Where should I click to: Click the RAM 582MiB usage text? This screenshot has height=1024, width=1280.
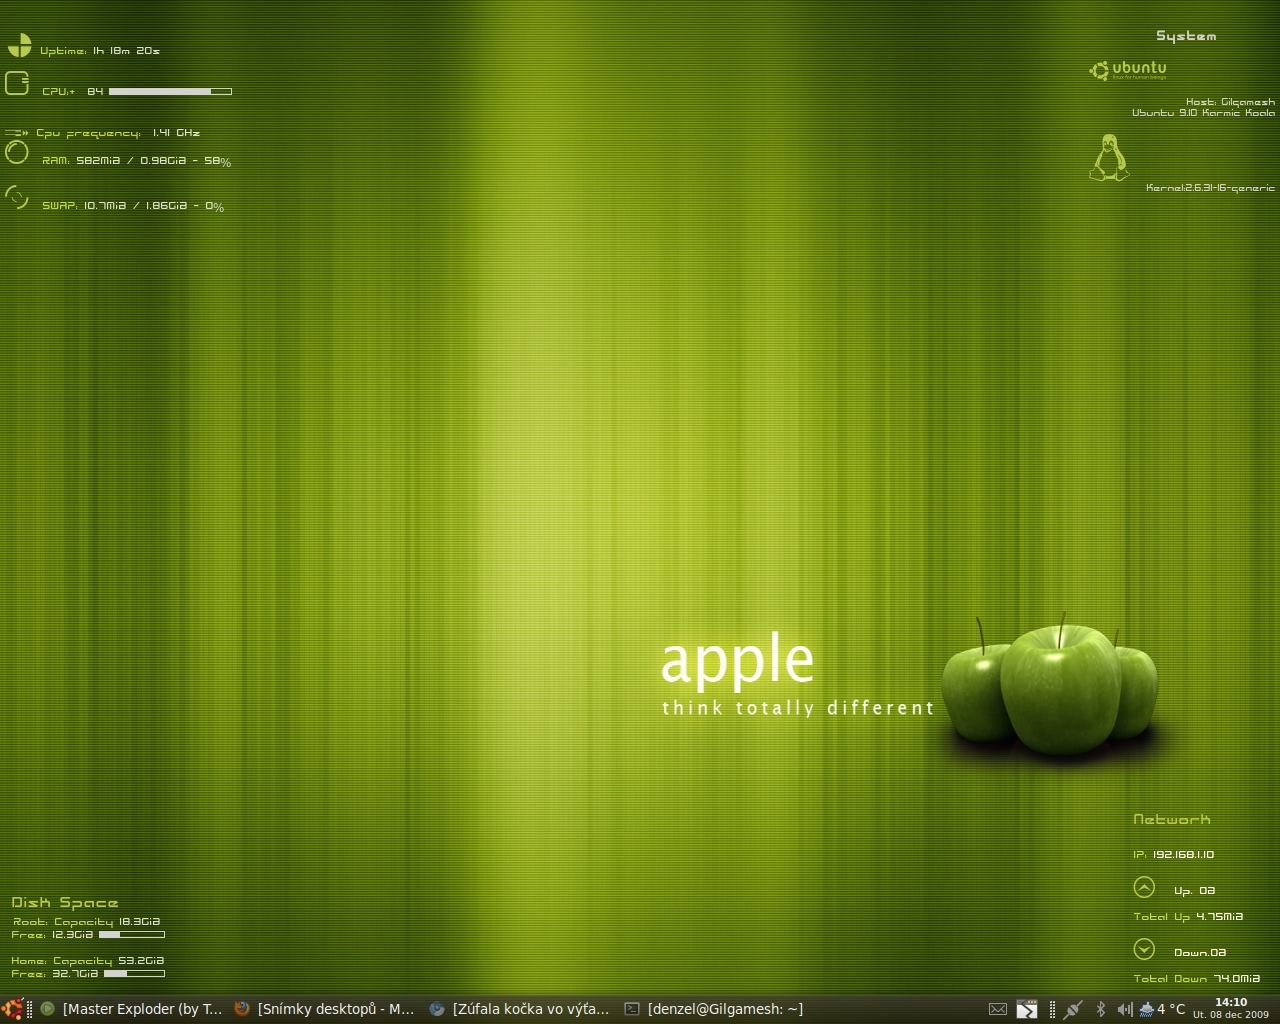(x=136, y=161)
